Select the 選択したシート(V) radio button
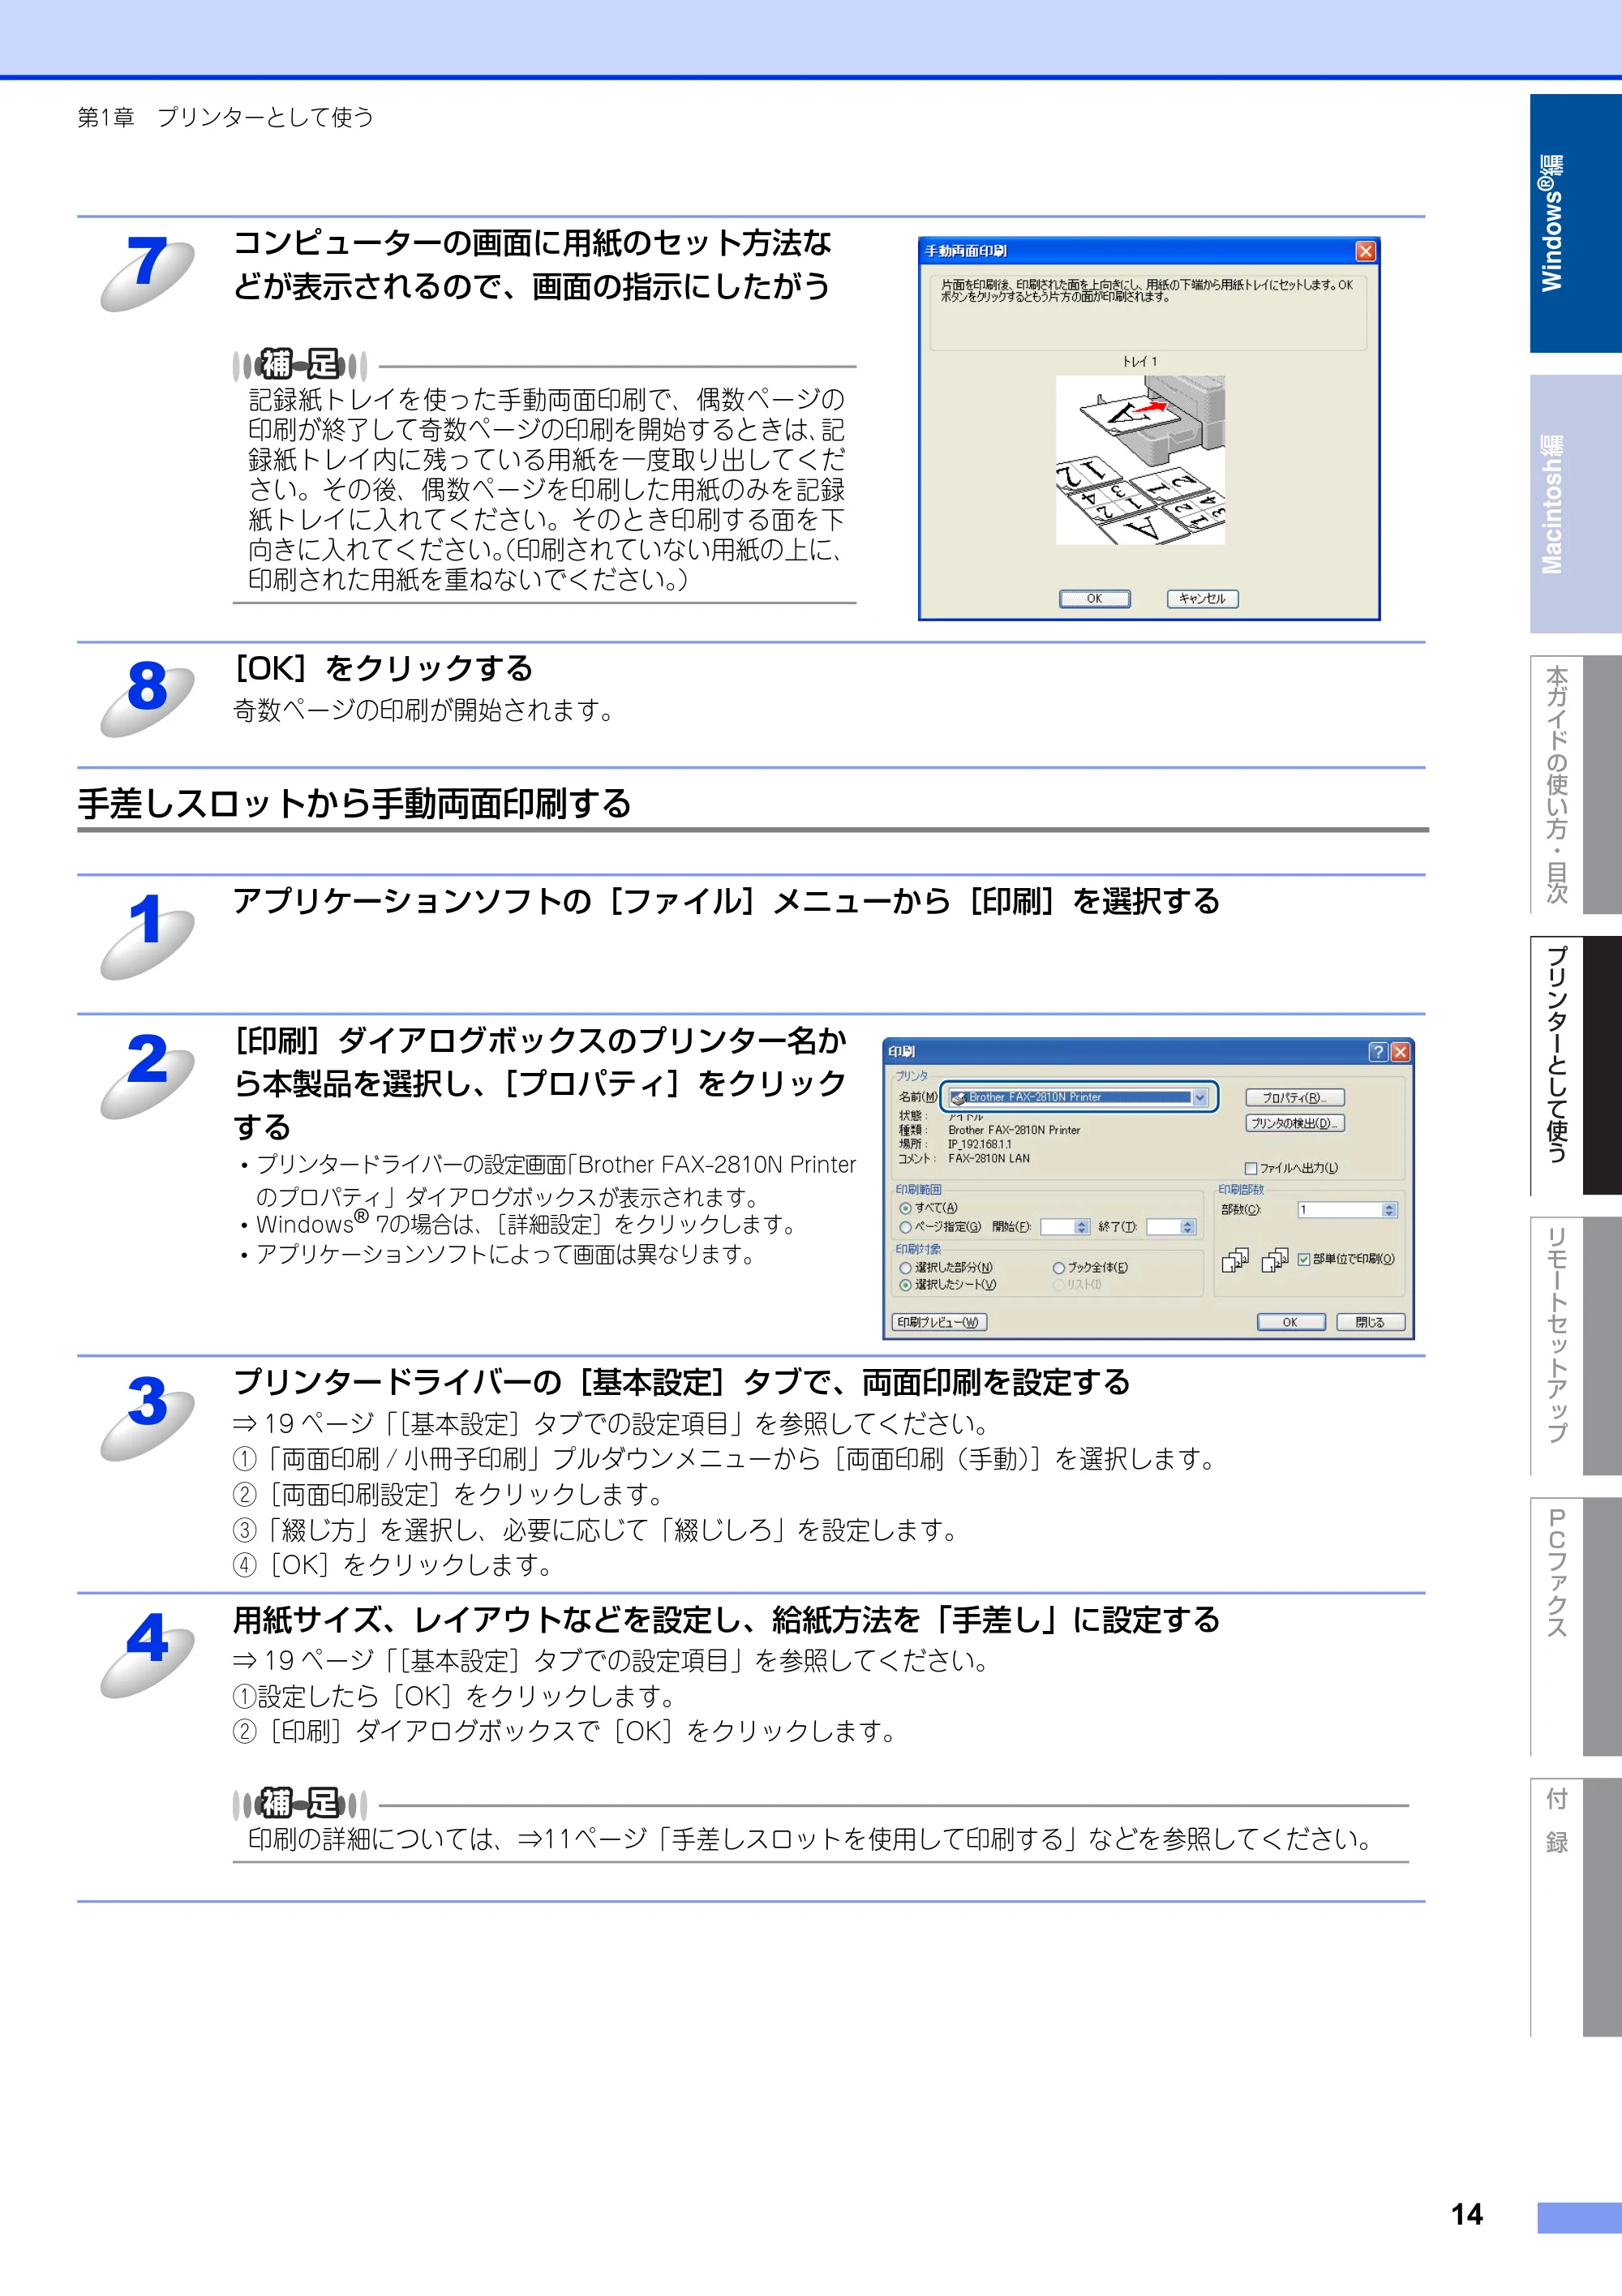This screenshot has width=1622, height=2296. tap(906, 1285)
